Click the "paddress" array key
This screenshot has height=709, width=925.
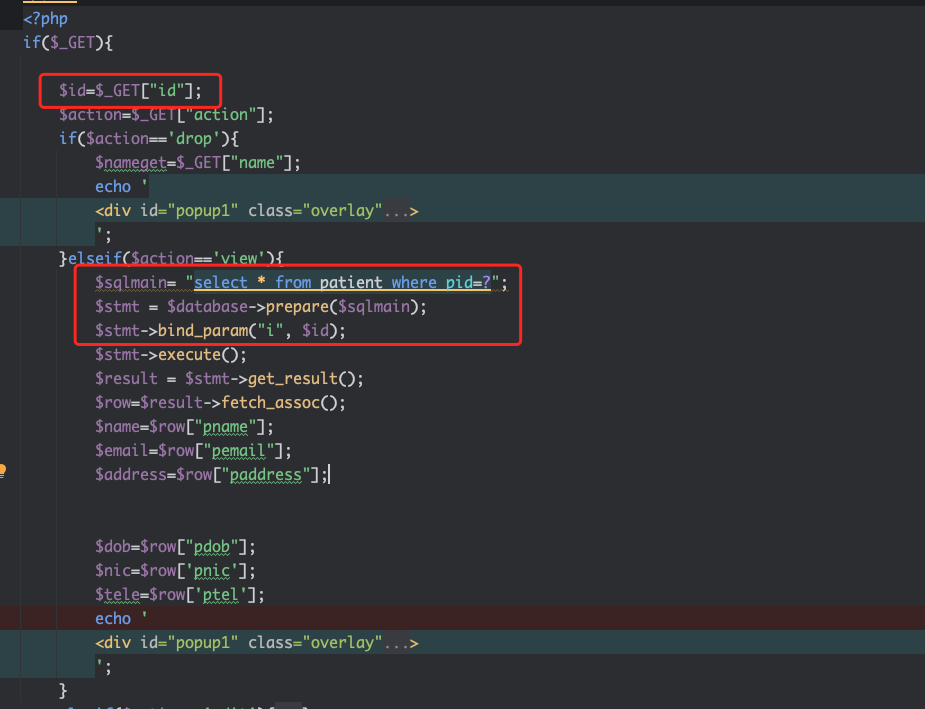pyautogui.click(x=265, y=475)
